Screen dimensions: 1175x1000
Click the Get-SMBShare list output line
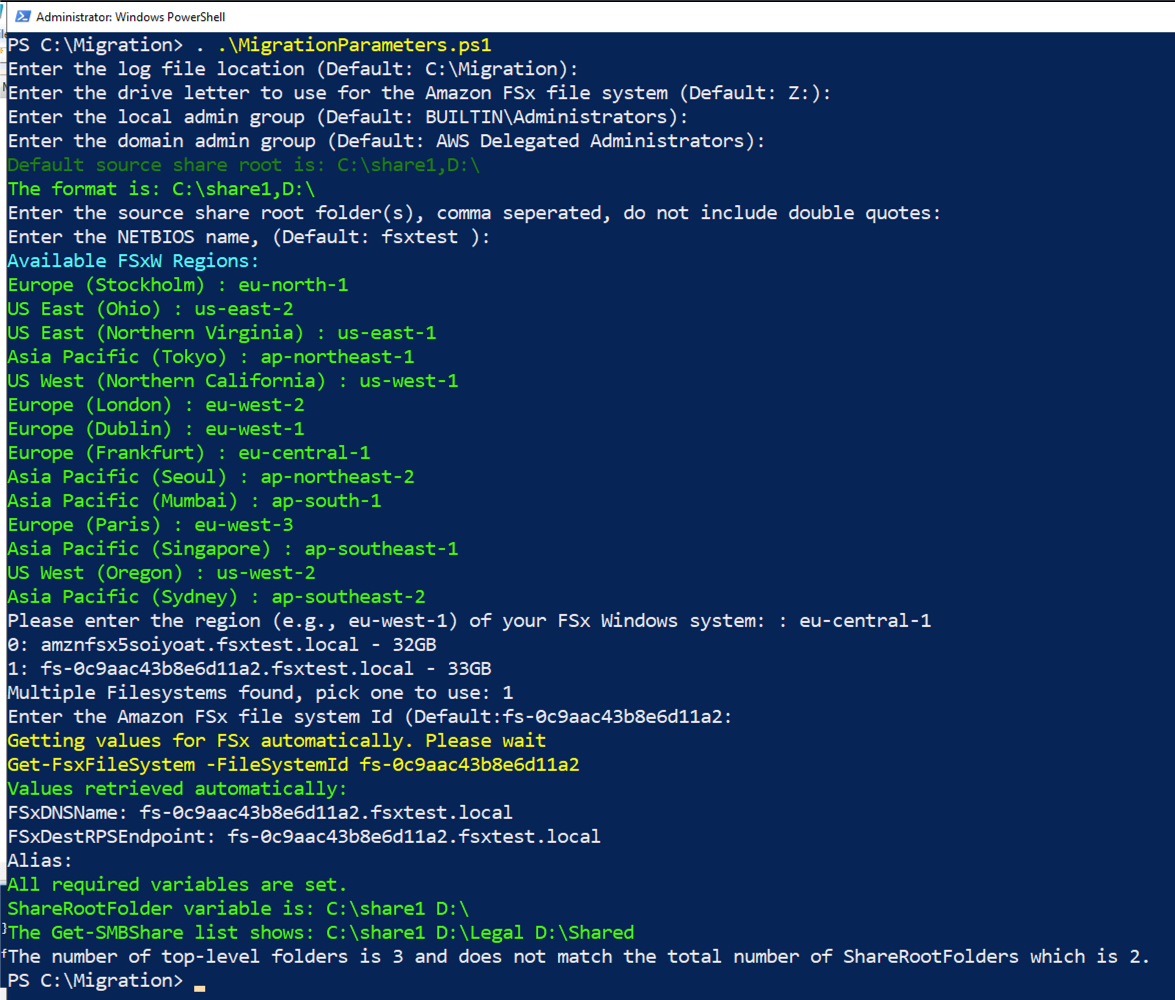point(321,933)
